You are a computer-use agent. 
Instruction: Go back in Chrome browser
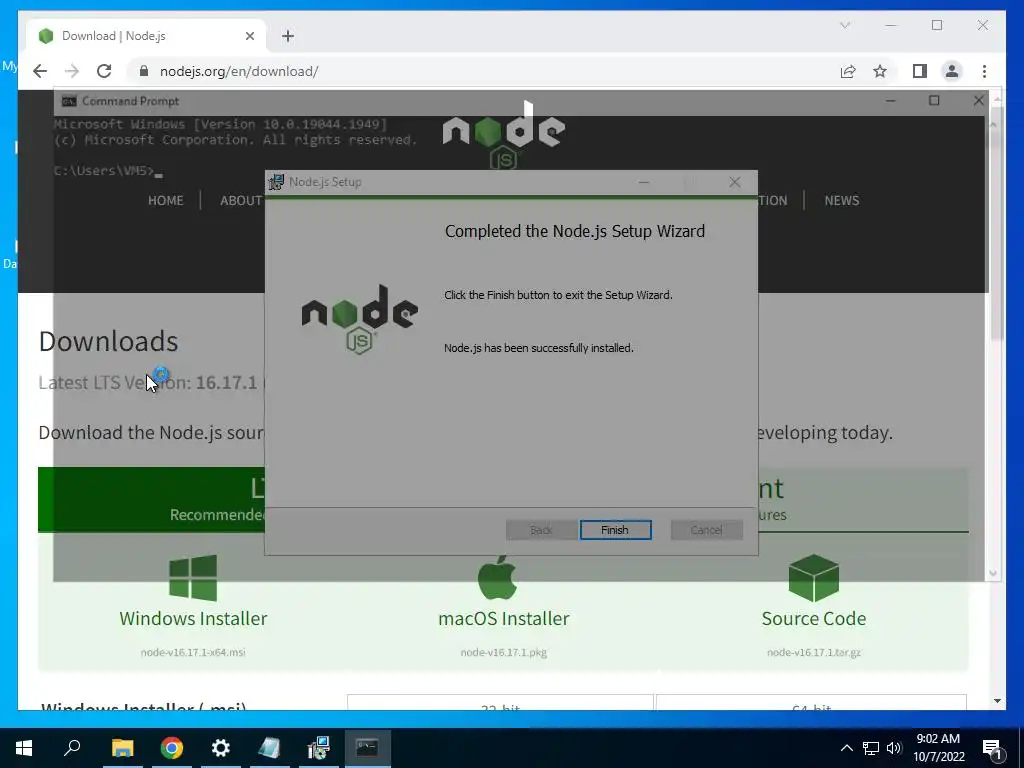click(40, 71)
